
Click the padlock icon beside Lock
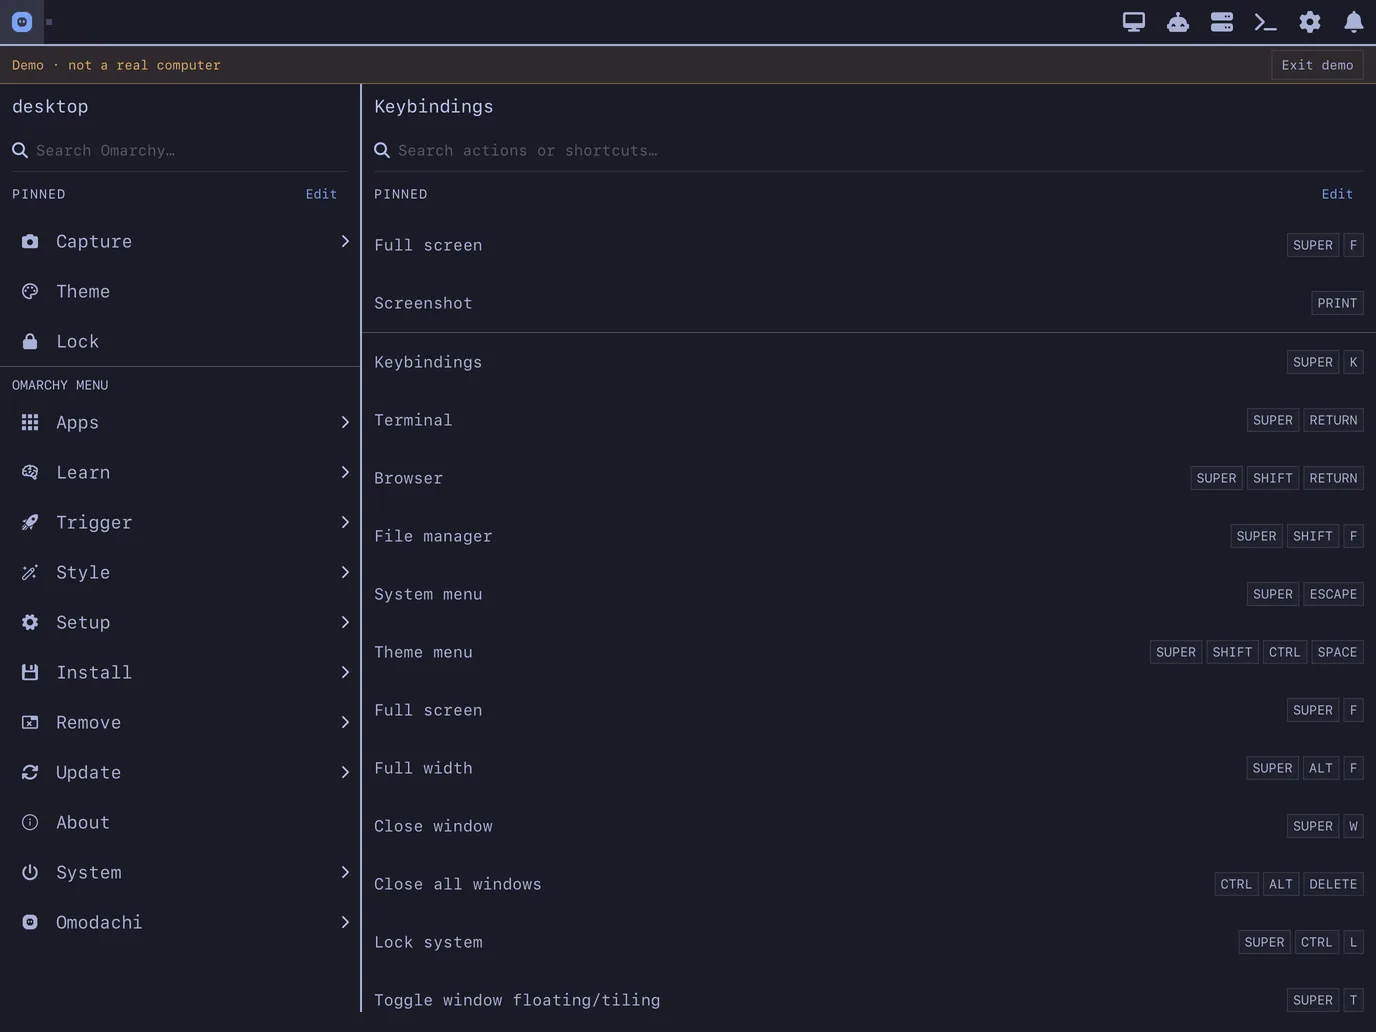click(30, 341)
